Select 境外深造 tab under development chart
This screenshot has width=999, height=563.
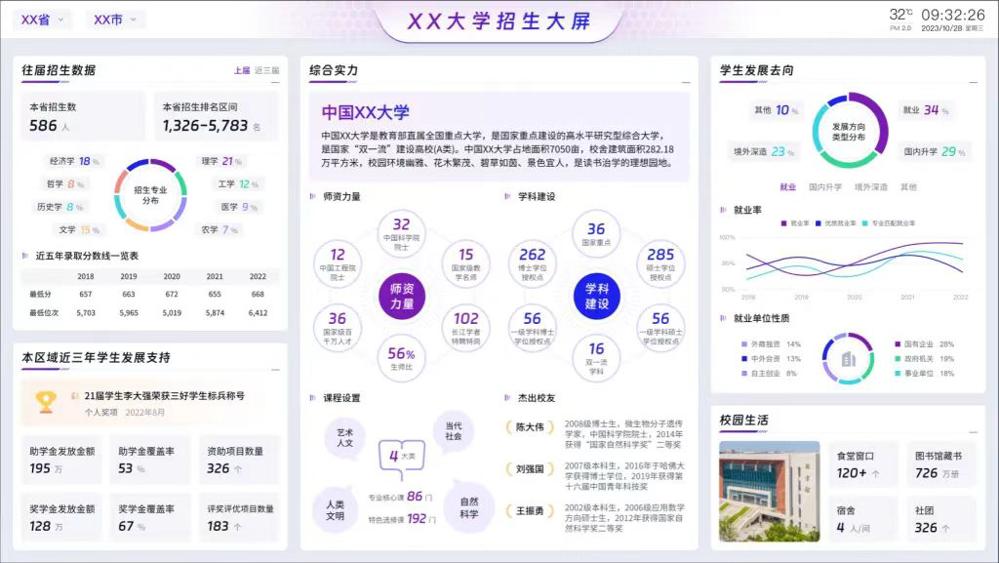click(x=871, y=187)
